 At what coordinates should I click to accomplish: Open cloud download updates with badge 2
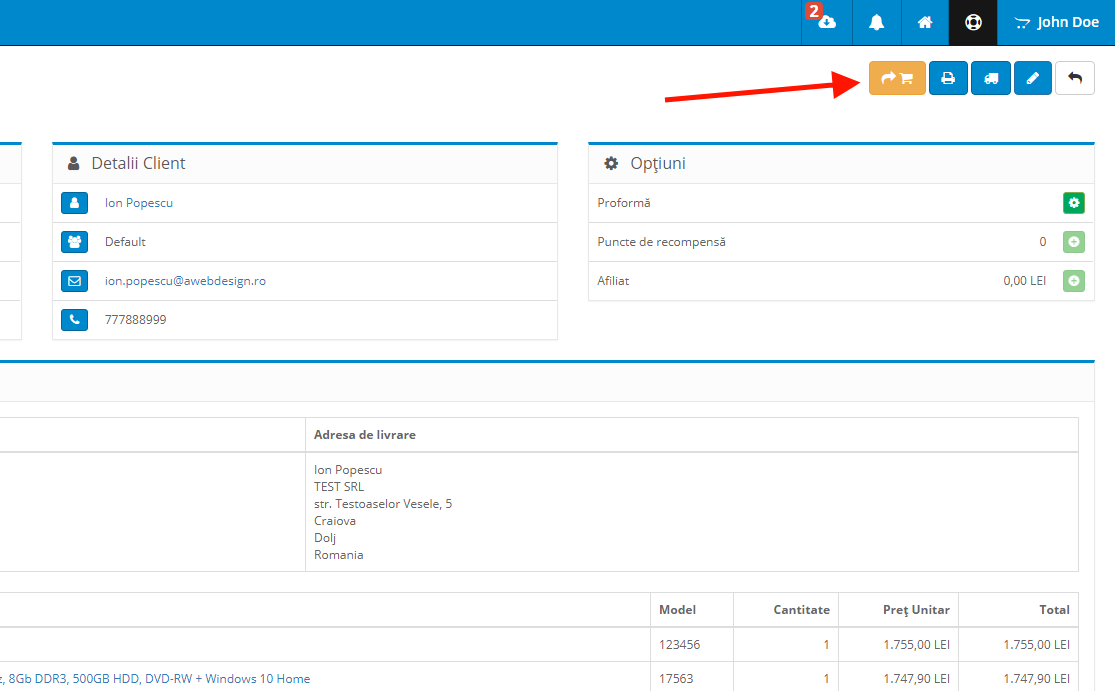(x=826, y=22)
